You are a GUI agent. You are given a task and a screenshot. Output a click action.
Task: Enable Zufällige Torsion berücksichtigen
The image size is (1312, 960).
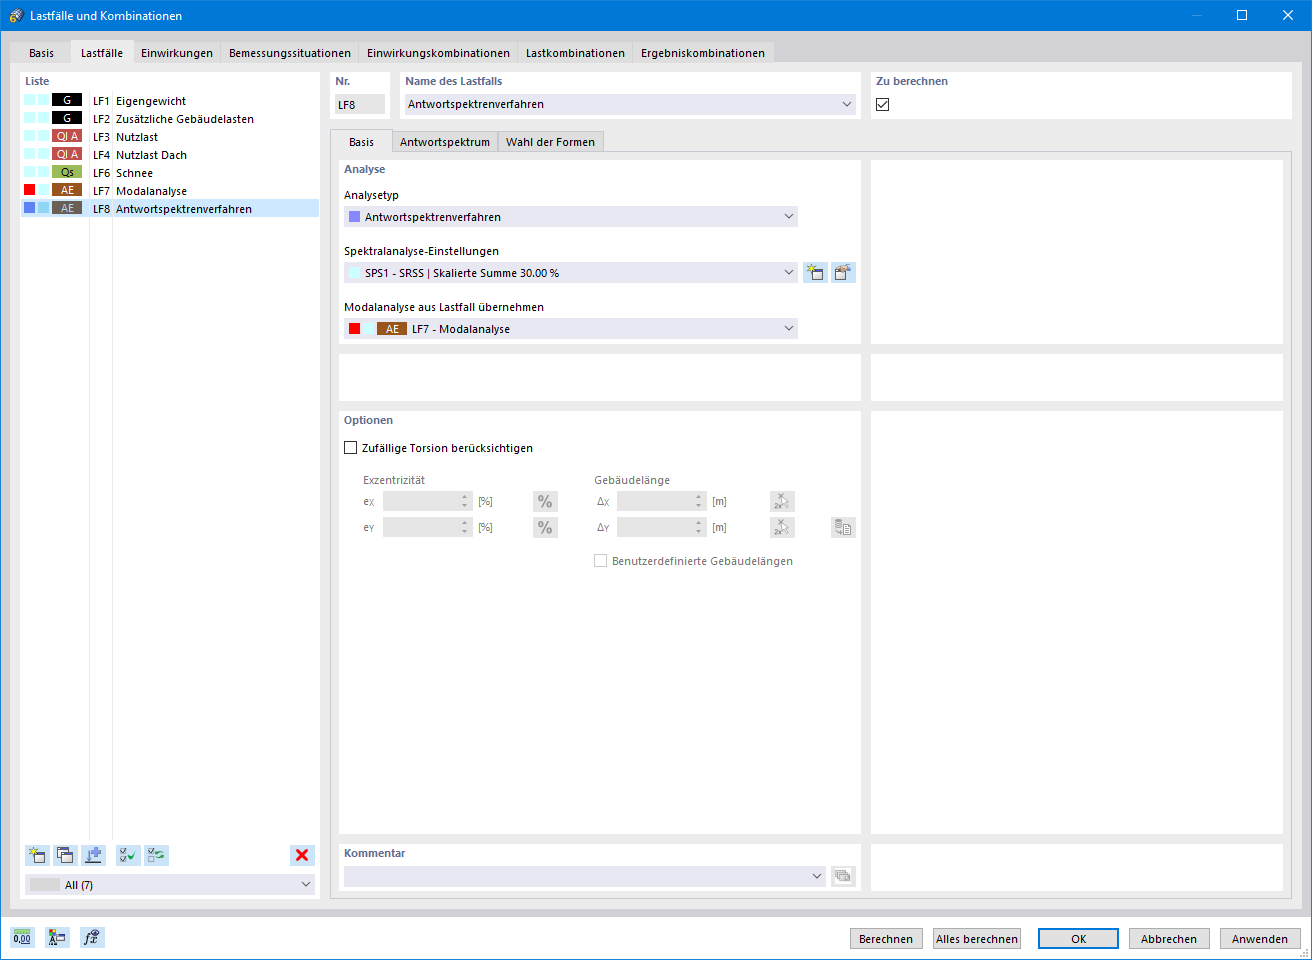click(x=350, y=448)
